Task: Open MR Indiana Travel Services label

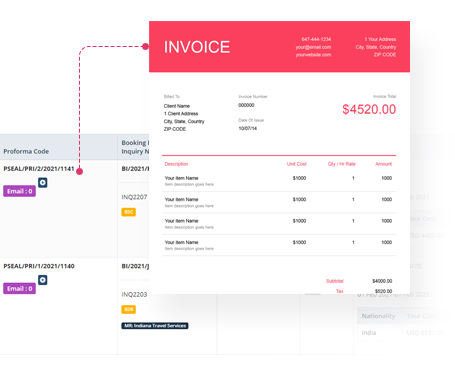Action: coord(155,326)
